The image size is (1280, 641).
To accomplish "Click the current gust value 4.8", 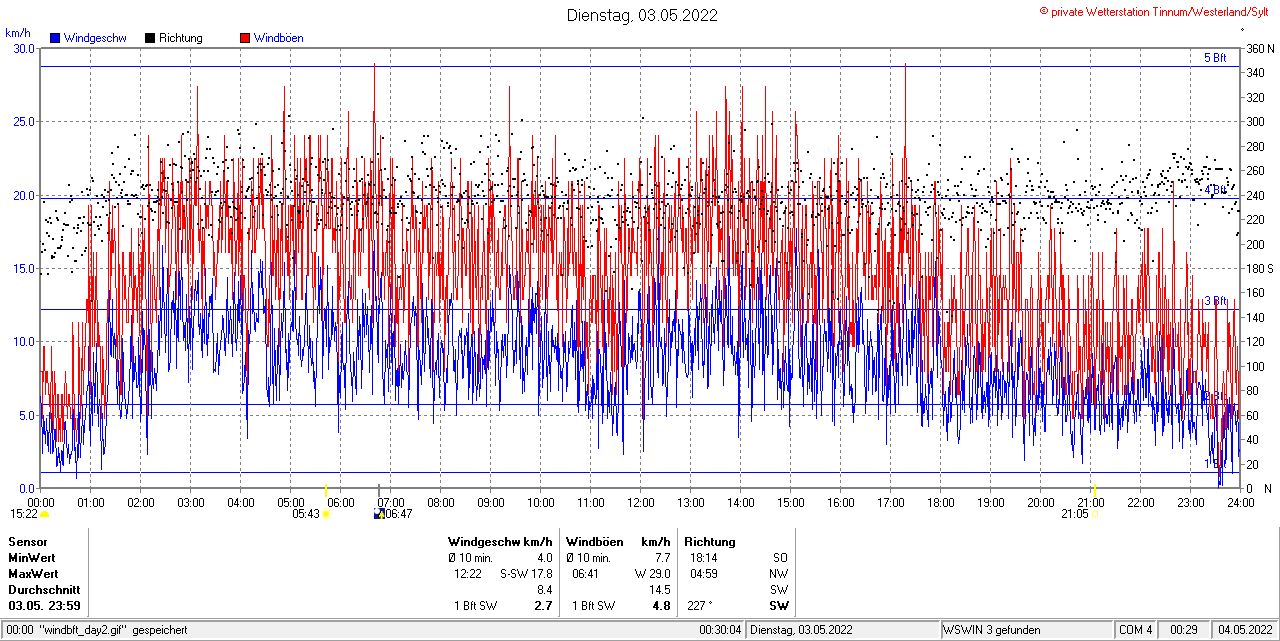I will tap(662, 605).
